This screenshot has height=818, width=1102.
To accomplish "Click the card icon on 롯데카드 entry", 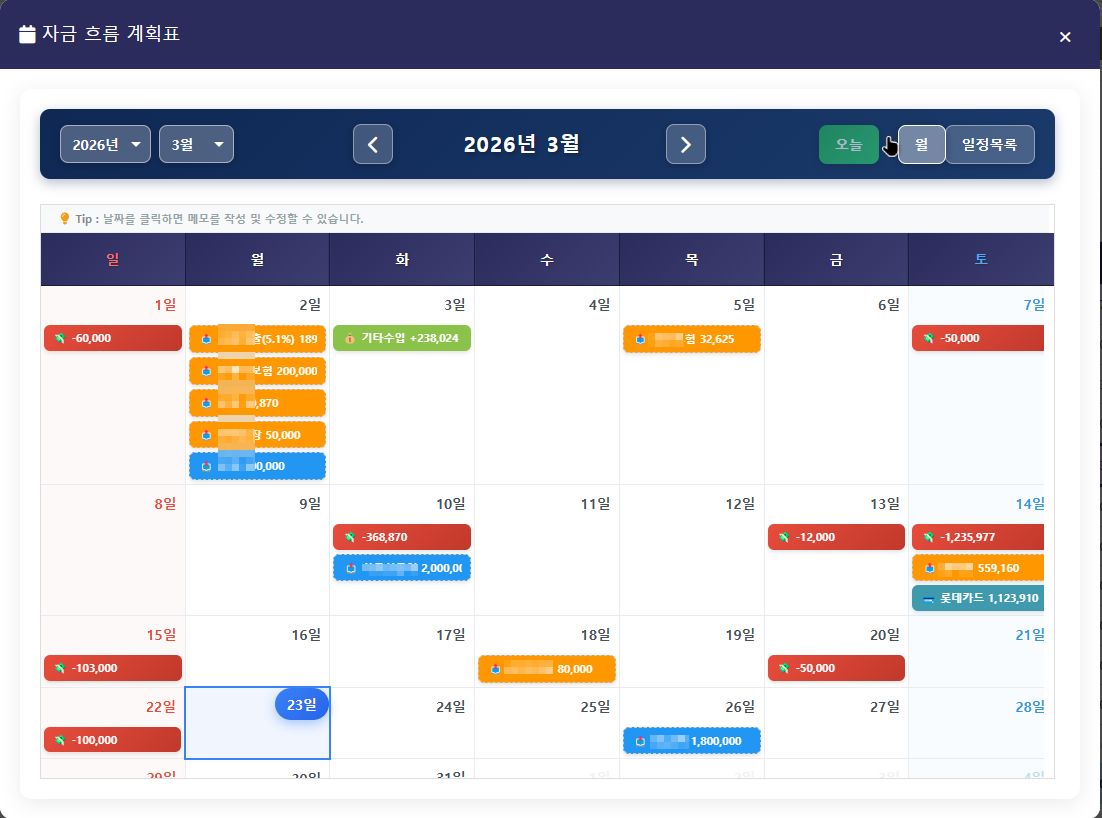I will pyautogui.click(x=928, y=598).
